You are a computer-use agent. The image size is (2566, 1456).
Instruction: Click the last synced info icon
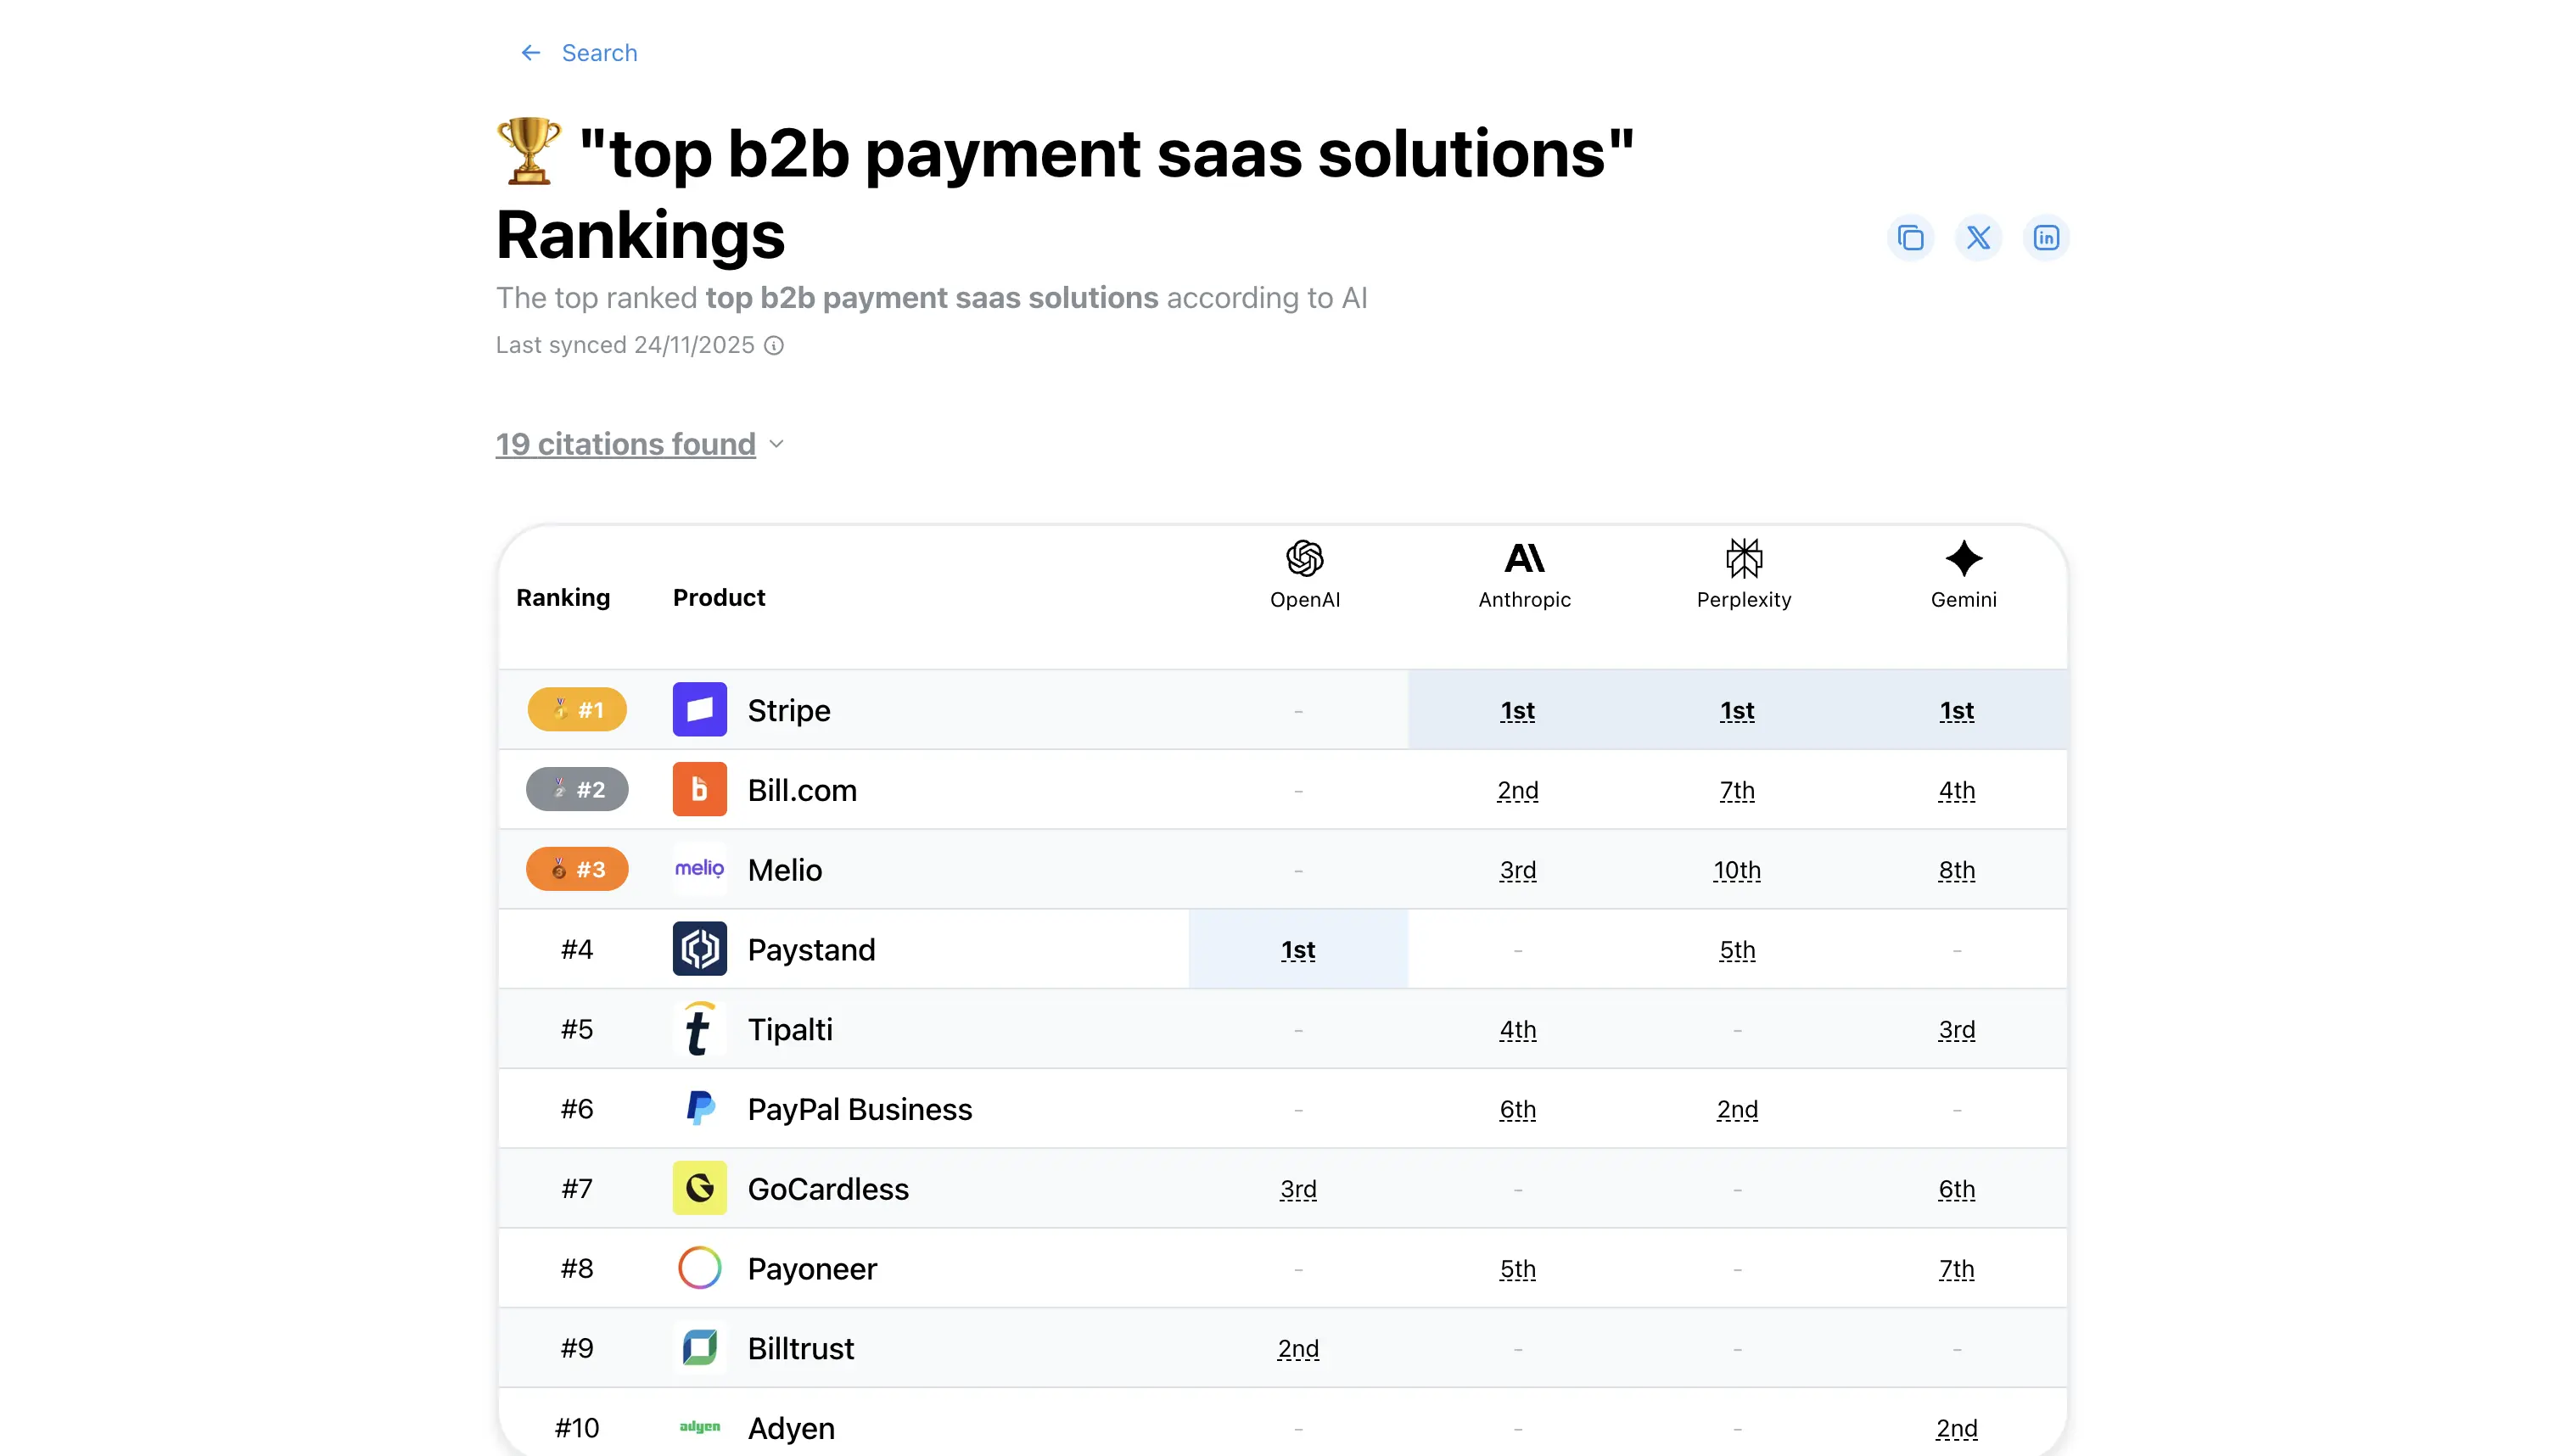coord(774,346)
